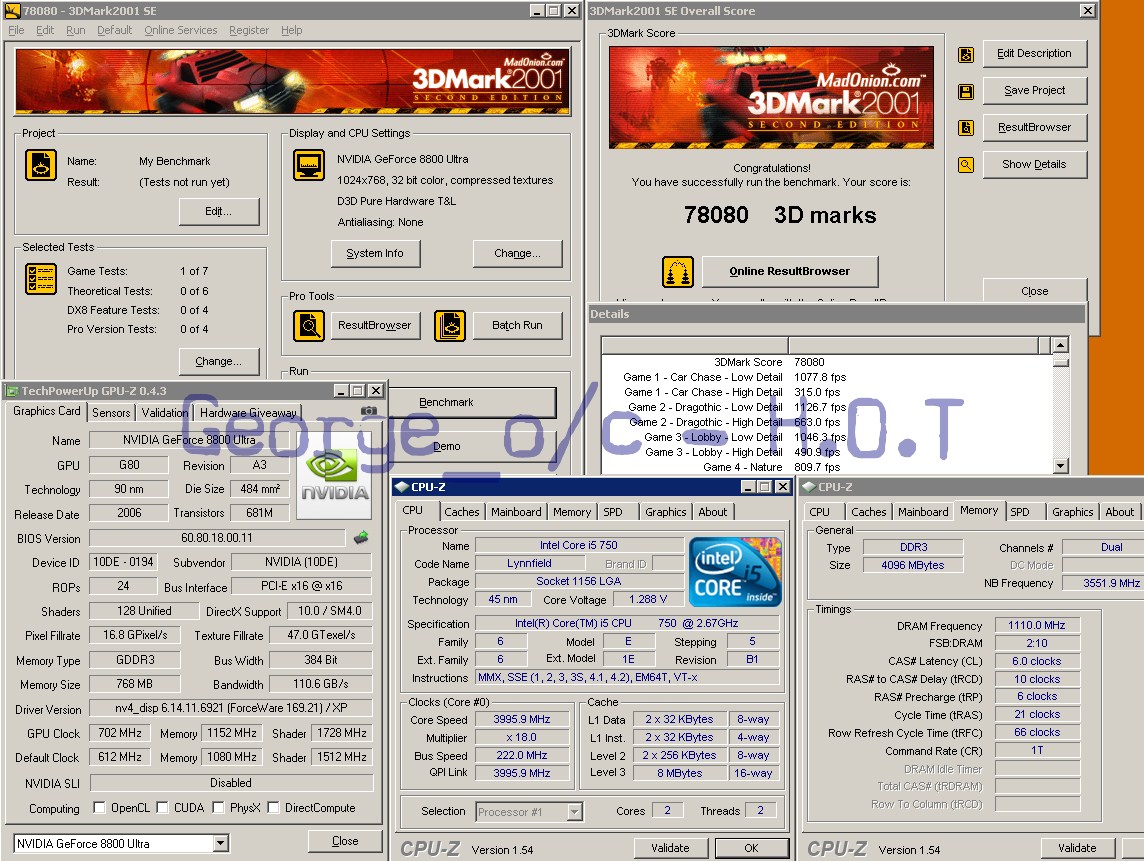This screenshot has width=1144, height=861.
Task: Toggle the DirectCompute checkbox in GPU-Z
Action: tap(274, 807)
